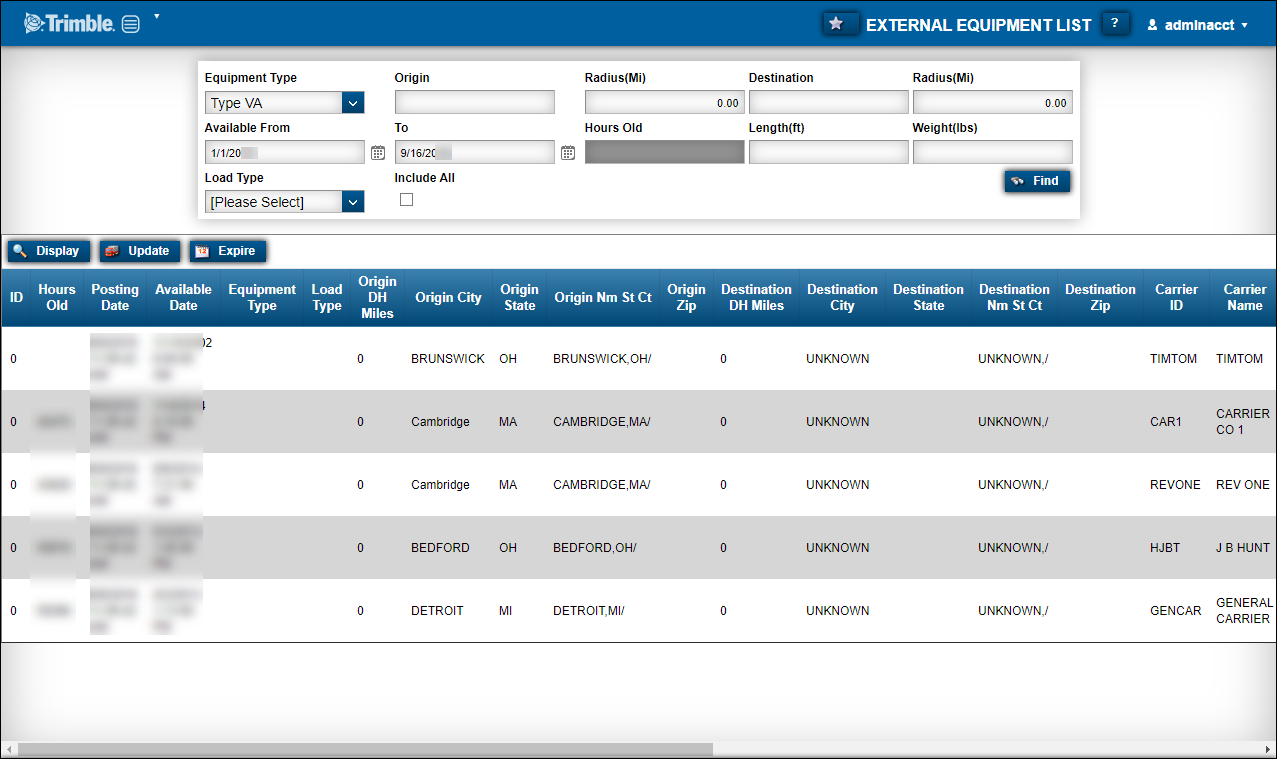This screenshot has height=759, width=1277.
Task: Click the Trimble logo
Action: pos(69,24)
